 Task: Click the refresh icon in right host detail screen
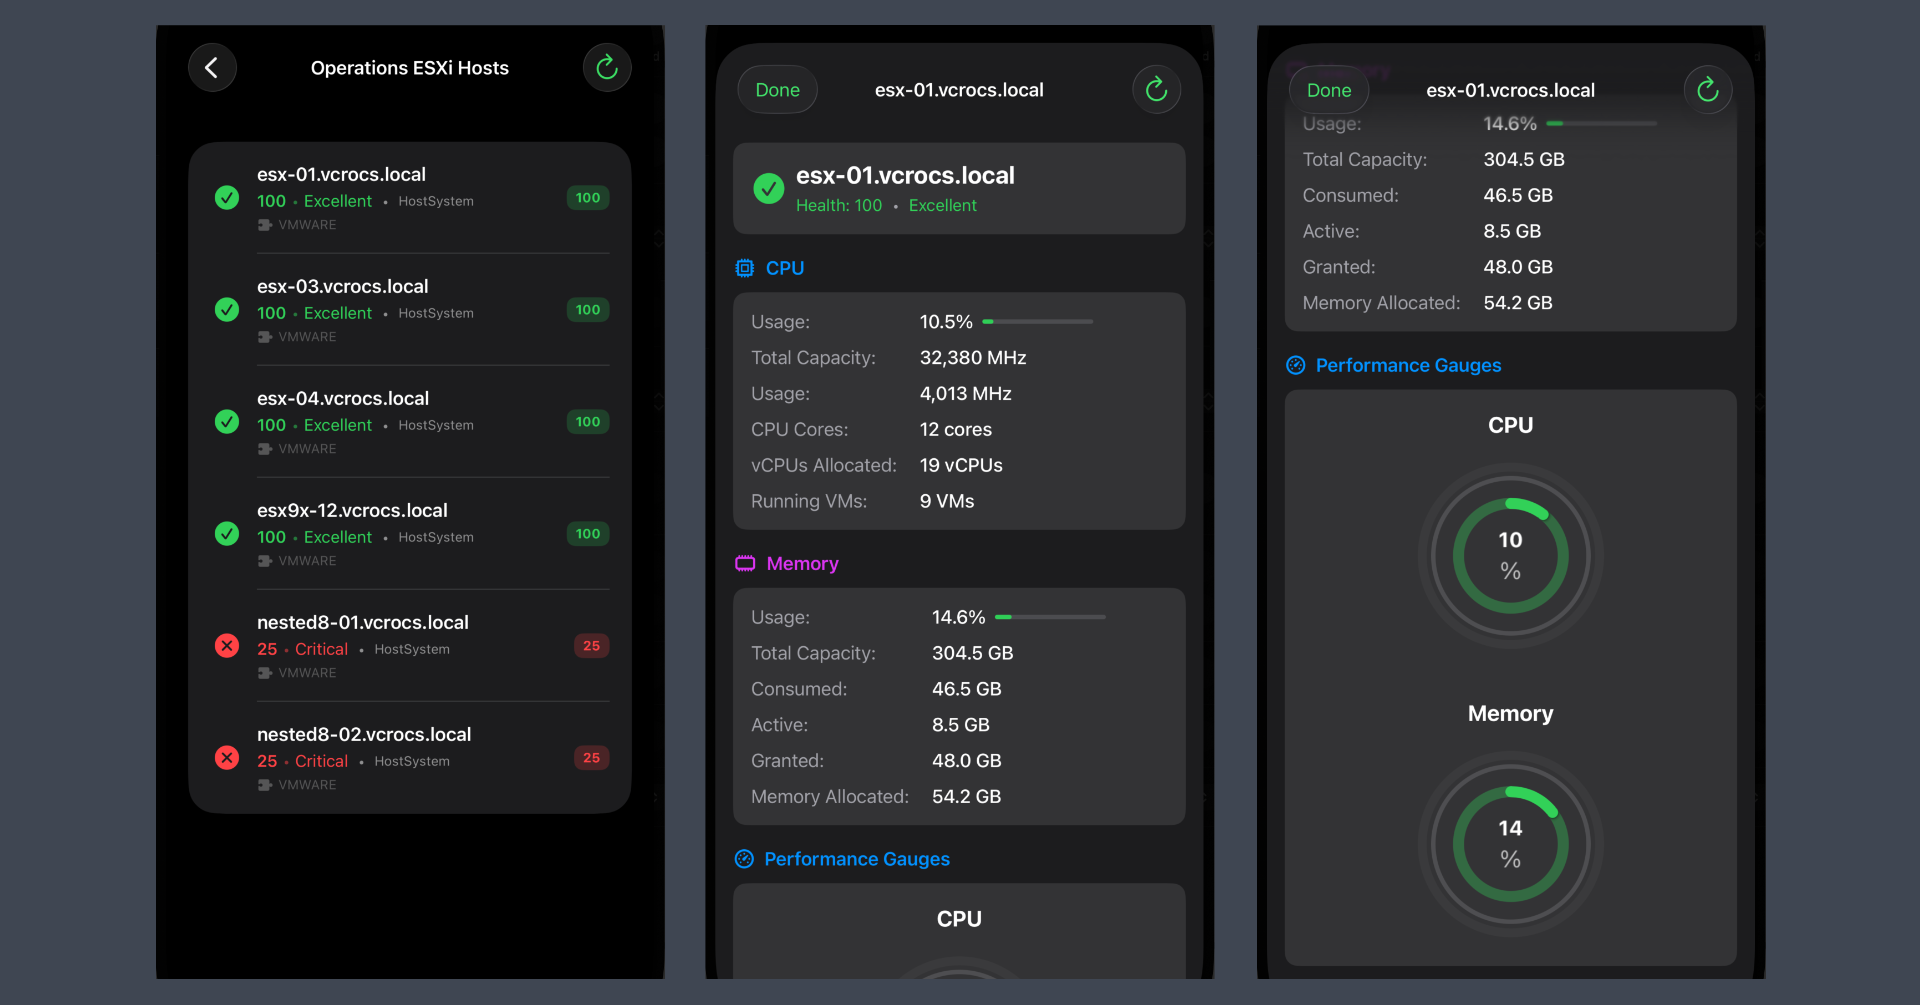(x=1707, y=90)
